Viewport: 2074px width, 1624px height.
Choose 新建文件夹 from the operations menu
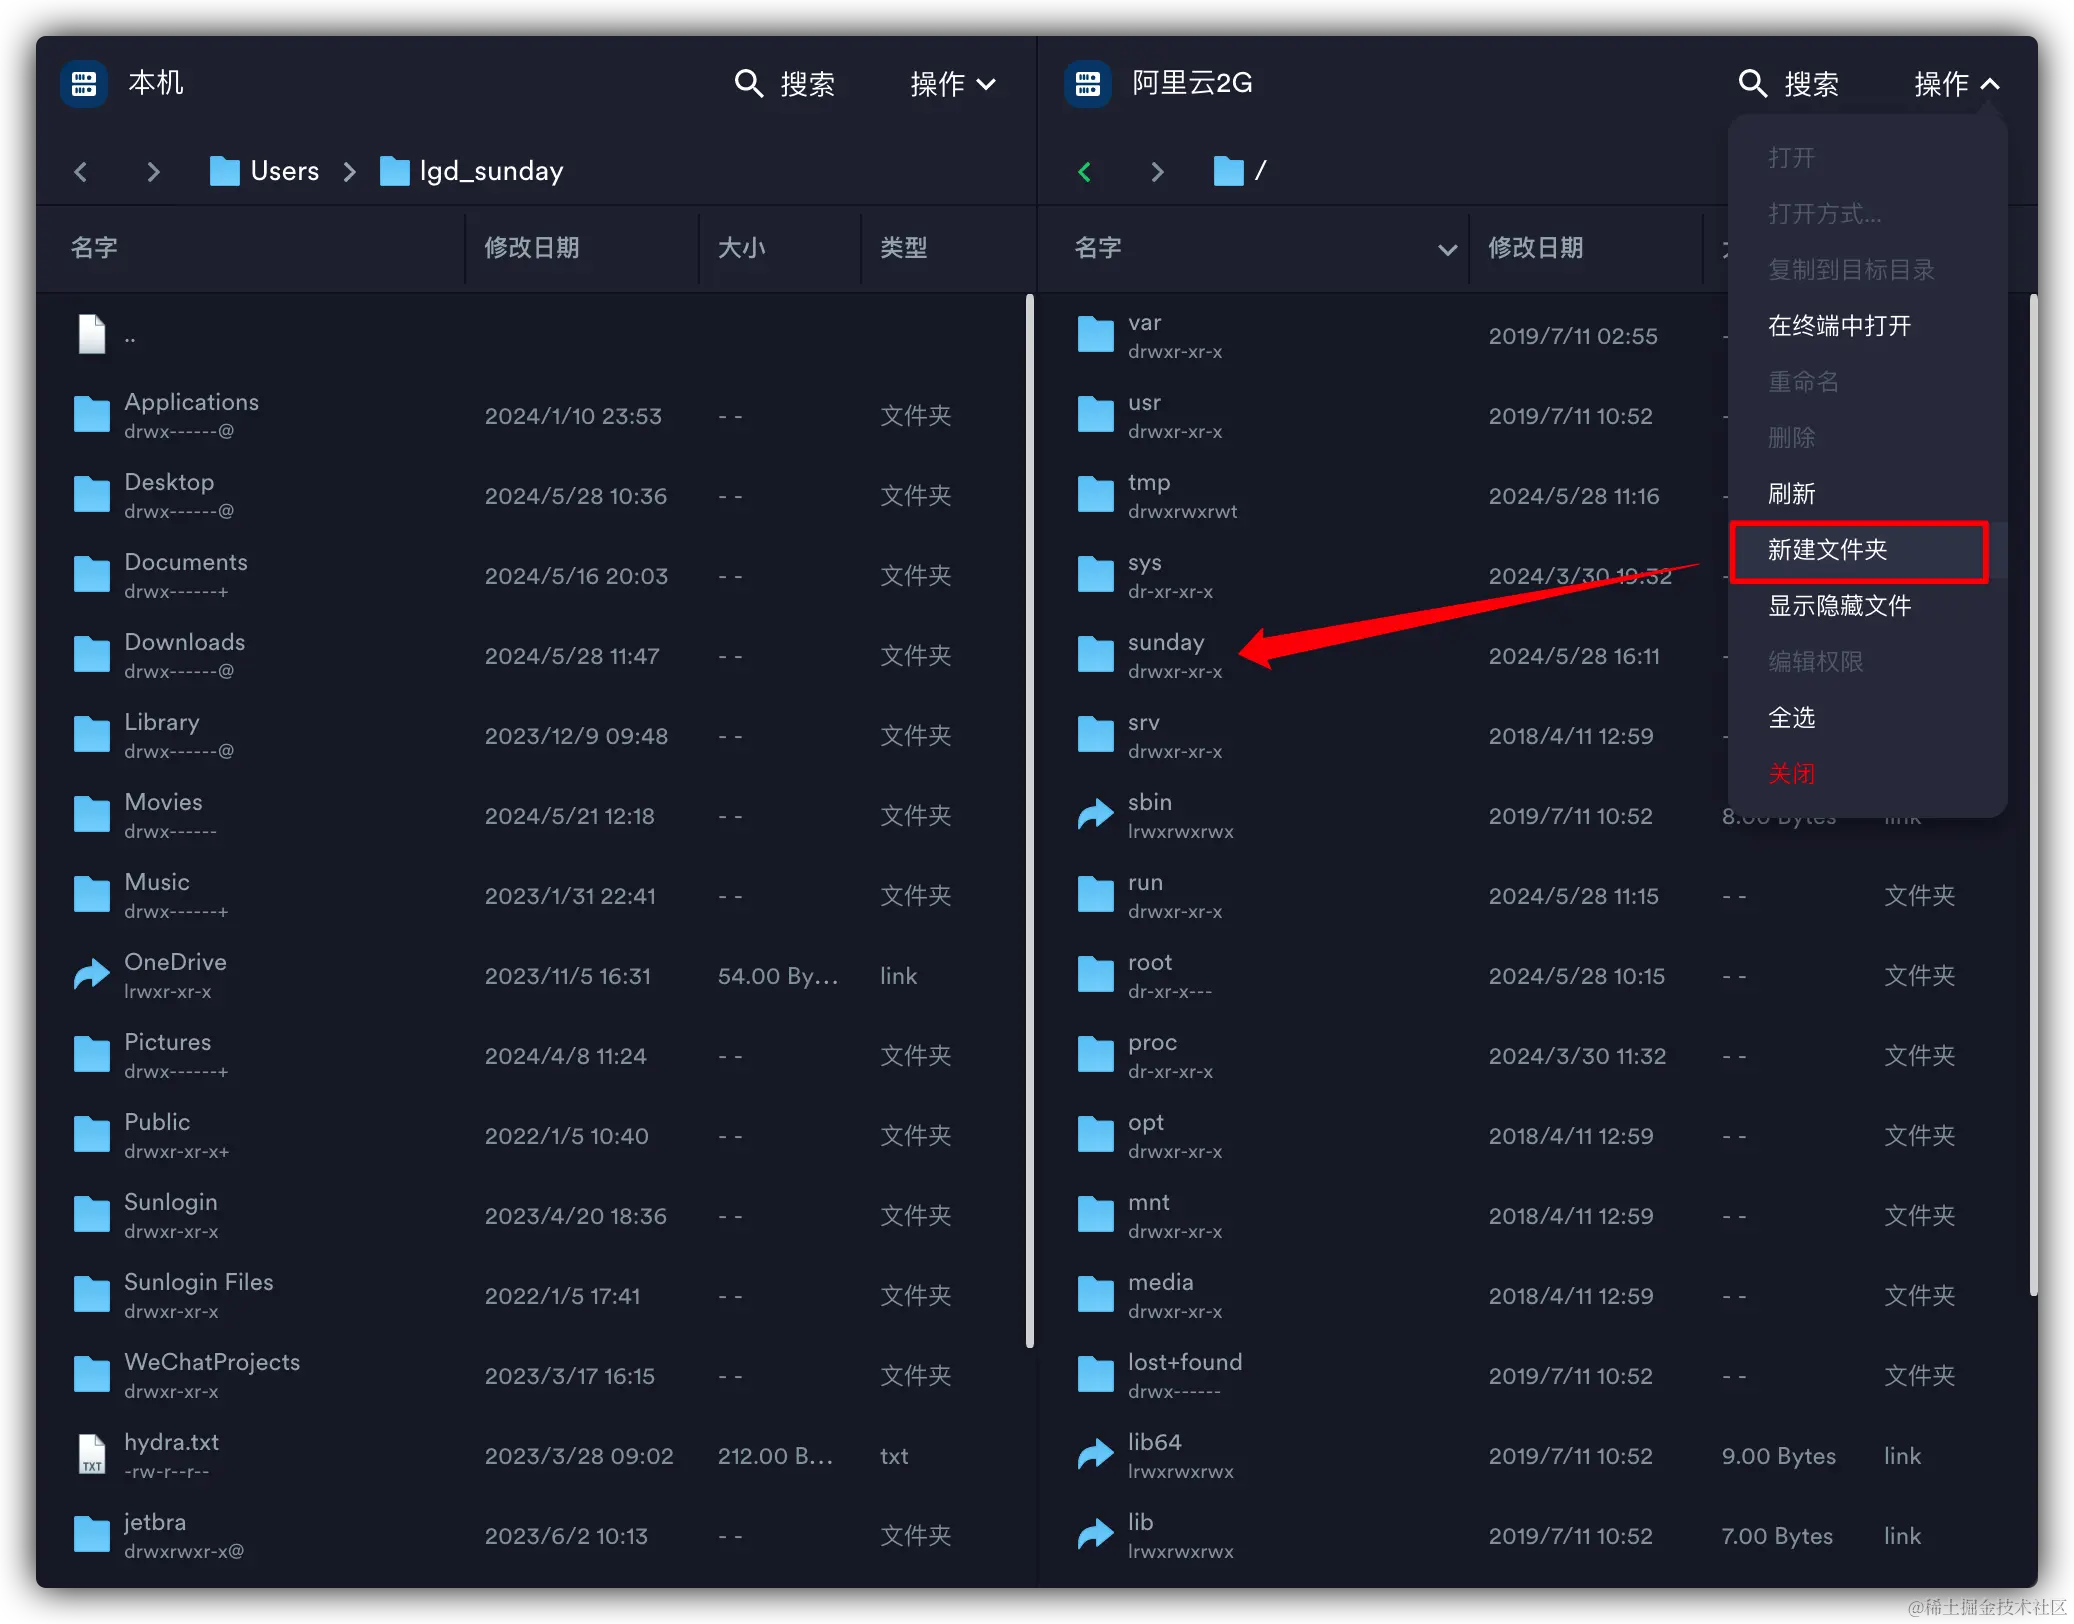[1827, 550]
